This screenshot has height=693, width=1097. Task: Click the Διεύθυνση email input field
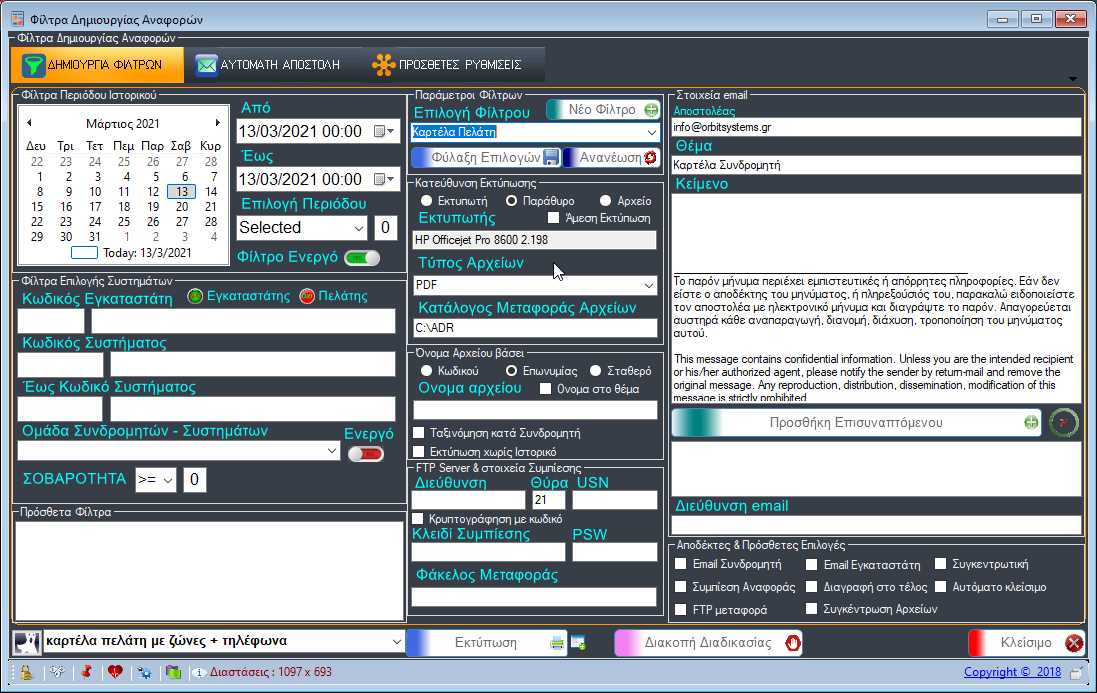click(876, 525)
